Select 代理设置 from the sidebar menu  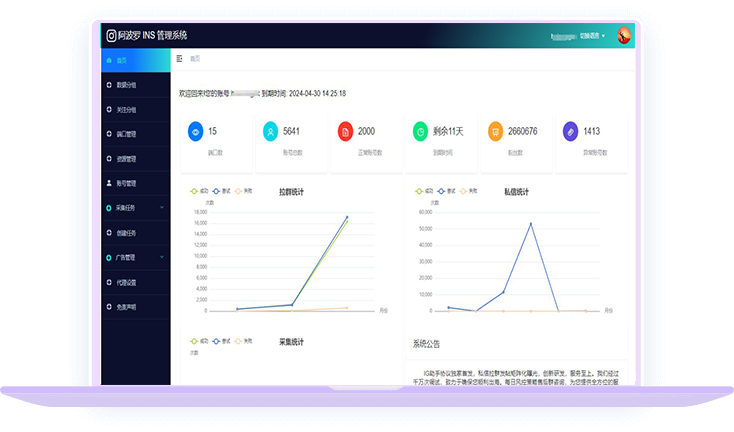click(x=132, y=282)
